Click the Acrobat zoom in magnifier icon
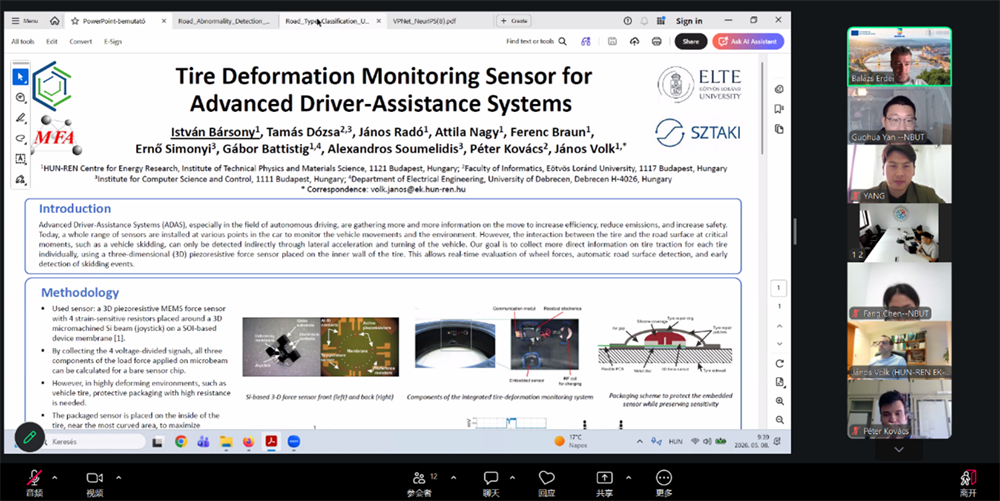 tap(779, 402)
